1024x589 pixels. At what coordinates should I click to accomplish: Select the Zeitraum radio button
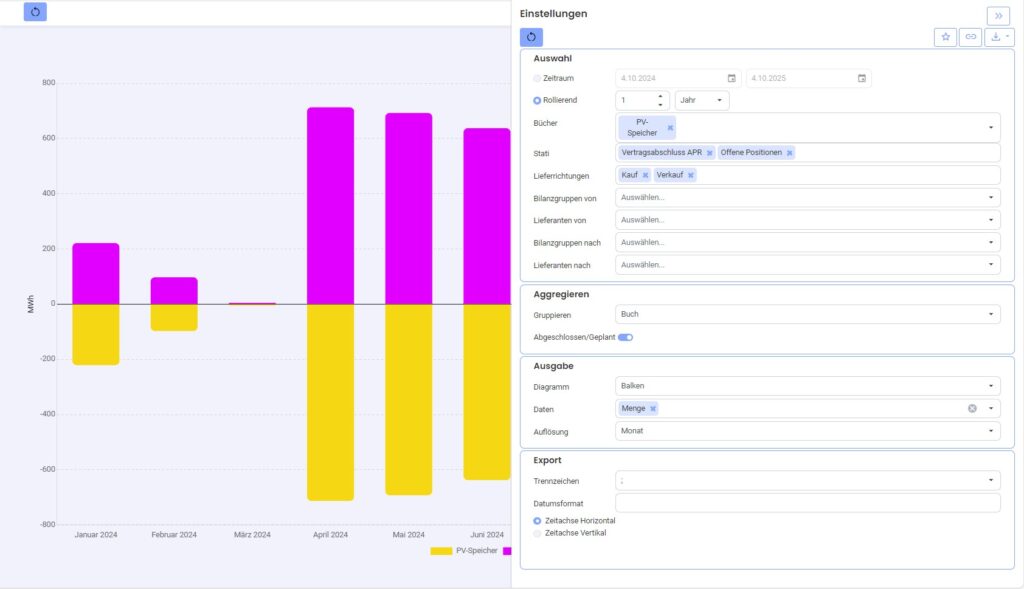(537, 78)
